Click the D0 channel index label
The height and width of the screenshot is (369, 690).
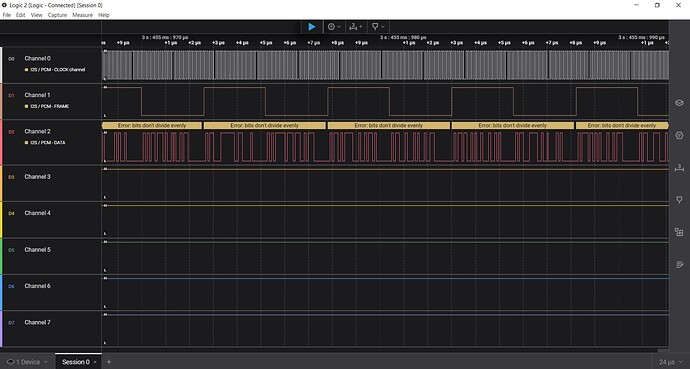11,59
